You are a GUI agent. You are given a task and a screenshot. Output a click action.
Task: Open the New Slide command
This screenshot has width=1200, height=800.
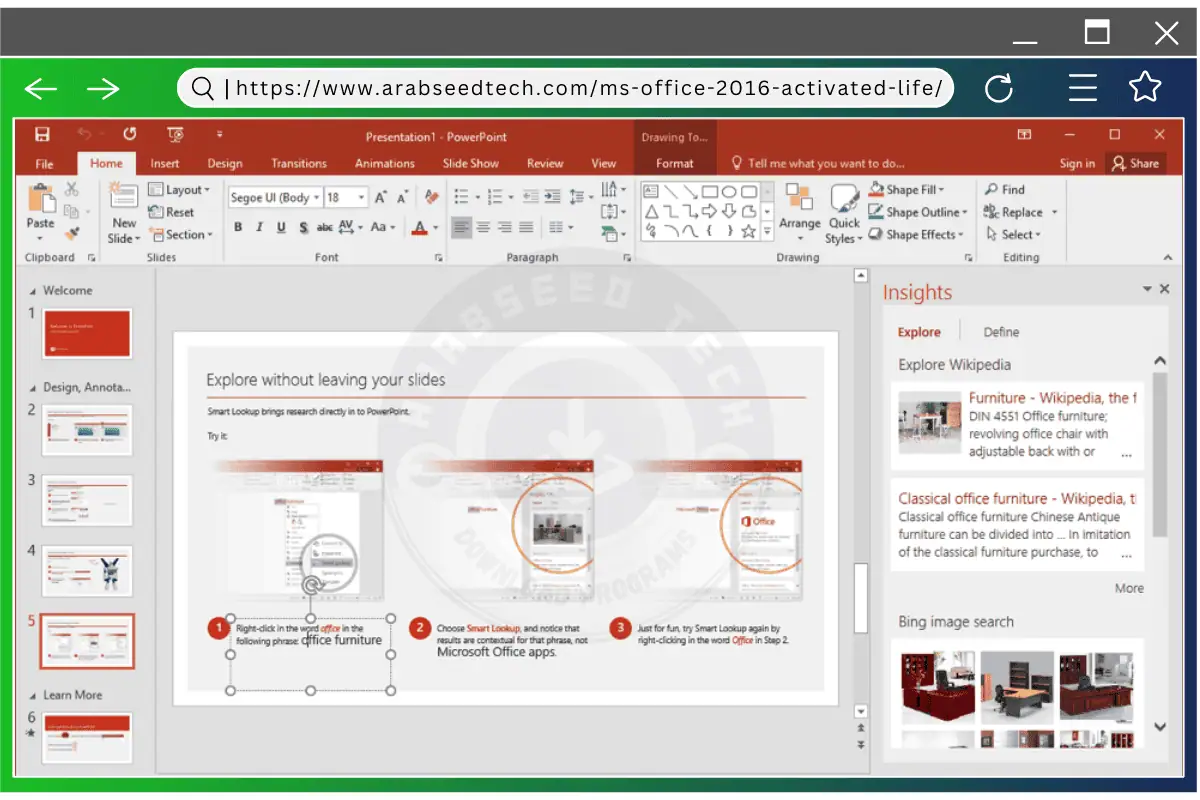(122, 212)
